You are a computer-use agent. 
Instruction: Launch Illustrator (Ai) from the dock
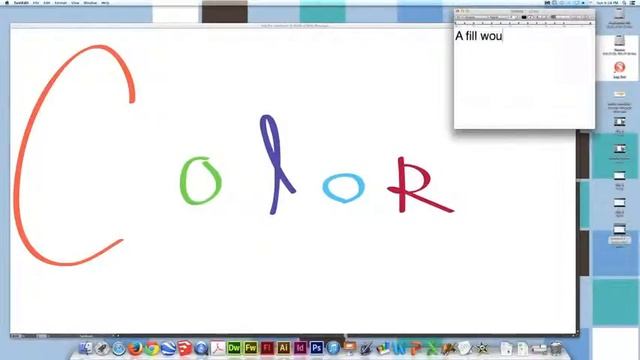(x=283, y=348)
